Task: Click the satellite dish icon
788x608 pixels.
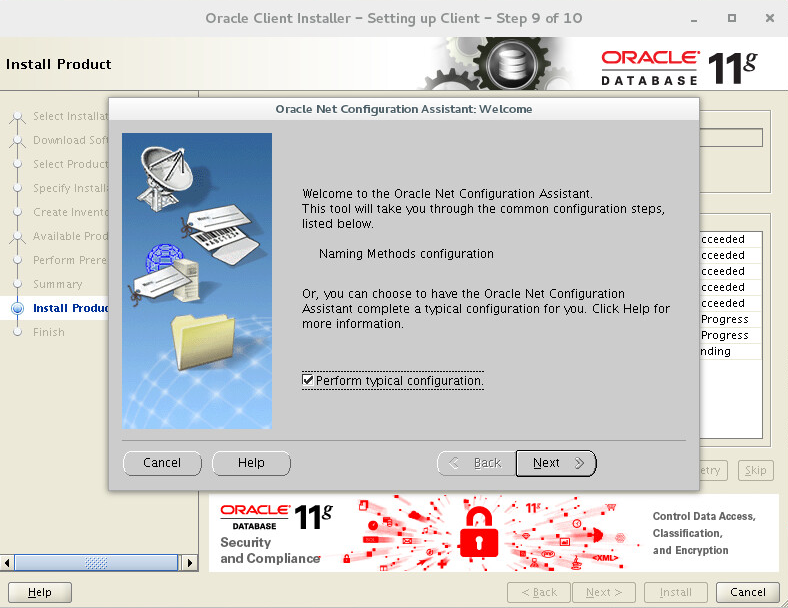Action: coord(164,177)
